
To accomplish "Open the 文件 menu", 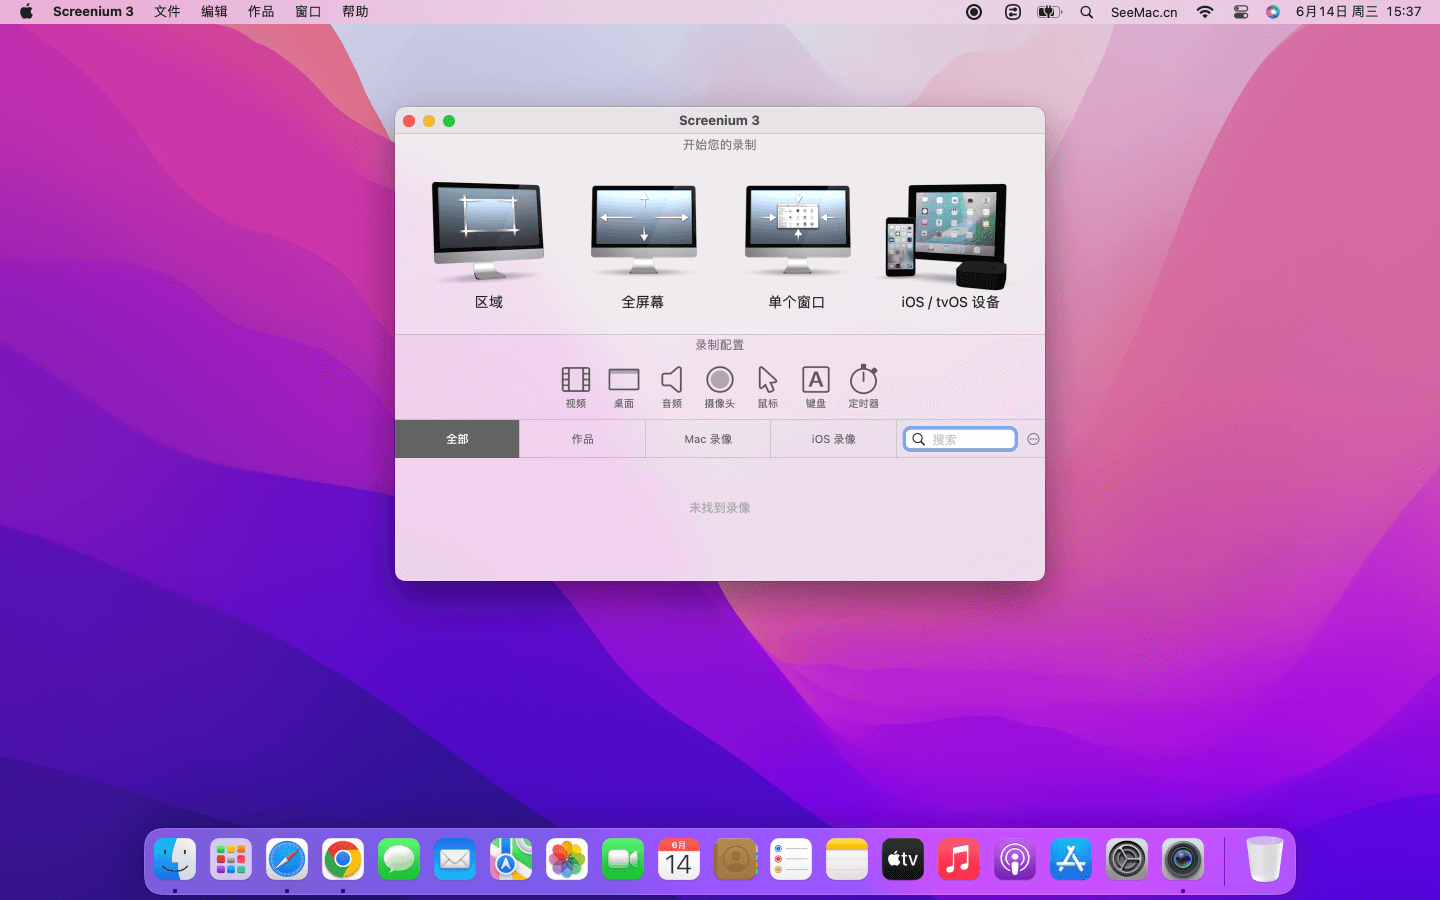I will click(167, 12).
